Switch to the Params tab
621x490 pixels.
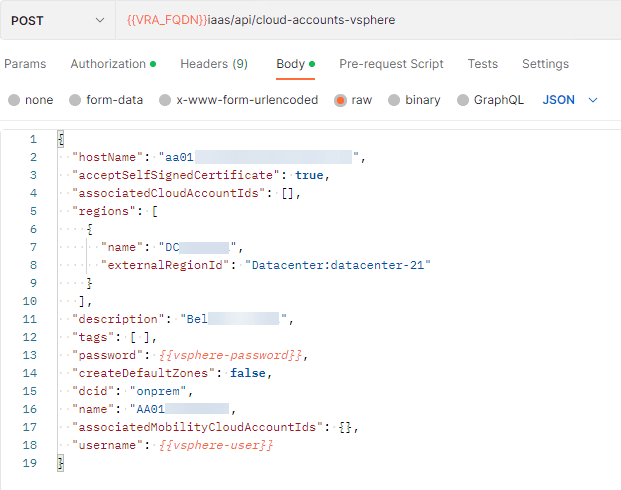point(25,64)
